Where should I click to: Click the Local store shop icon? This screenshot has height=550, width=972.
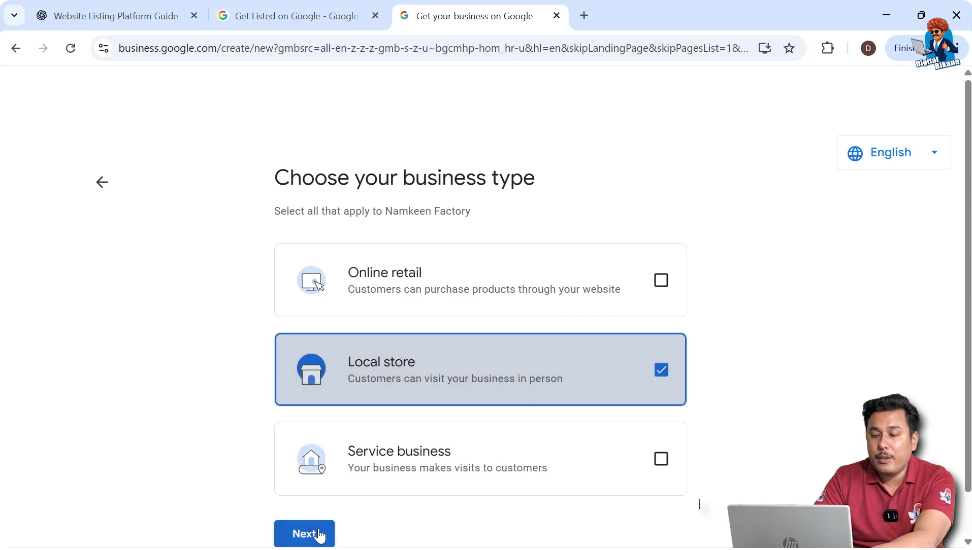tap(311, 370)
